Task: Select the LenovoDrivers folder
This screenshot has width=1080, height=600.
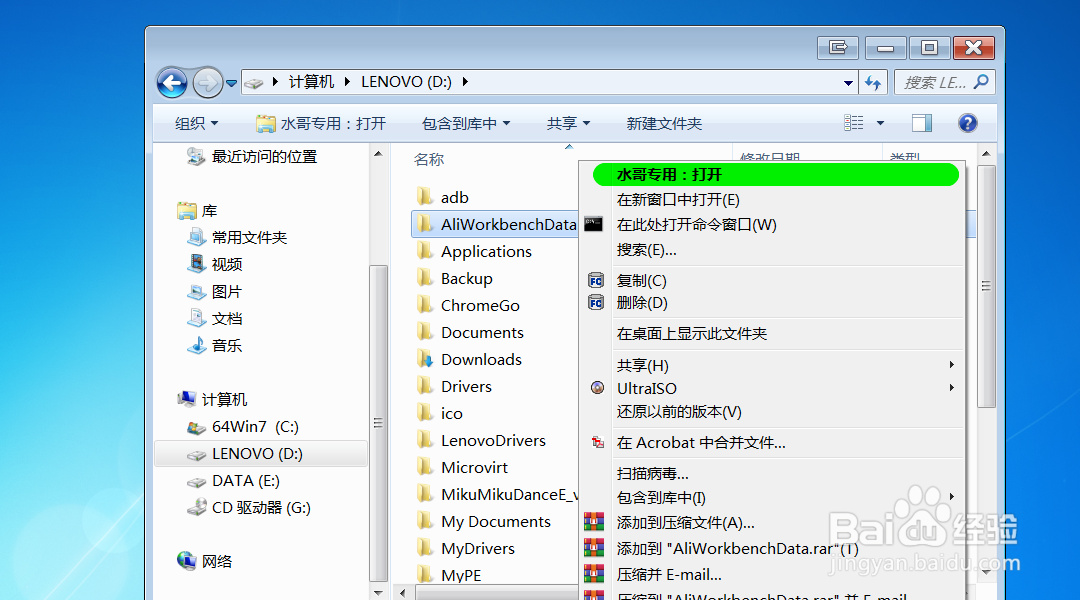Action: click(481, 440)
